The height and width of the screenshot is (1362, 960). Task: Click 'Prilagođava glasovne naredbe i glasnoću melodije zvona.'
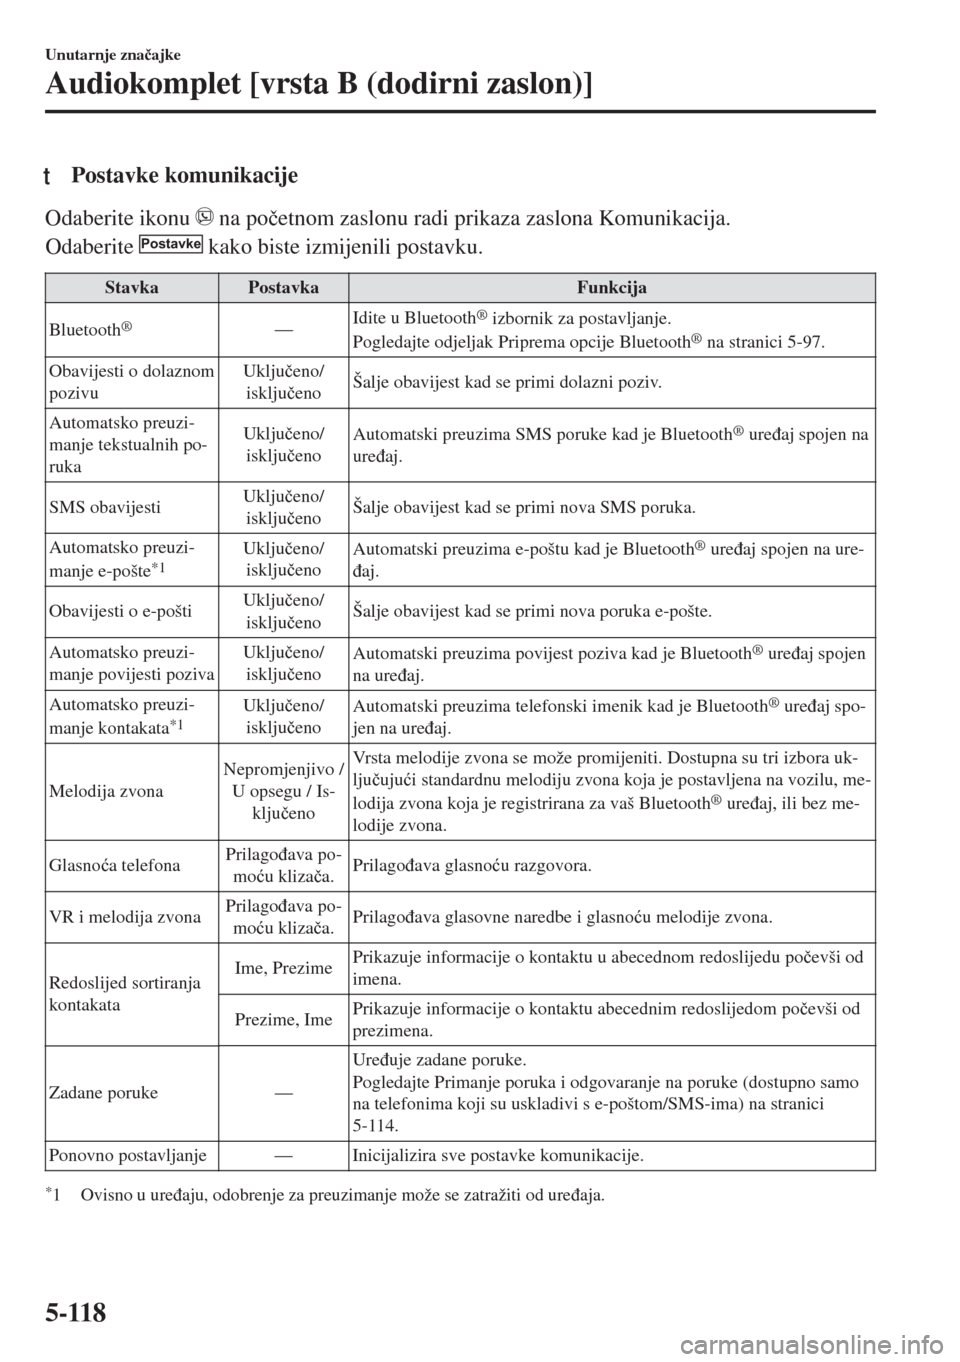tap(562, 917)
